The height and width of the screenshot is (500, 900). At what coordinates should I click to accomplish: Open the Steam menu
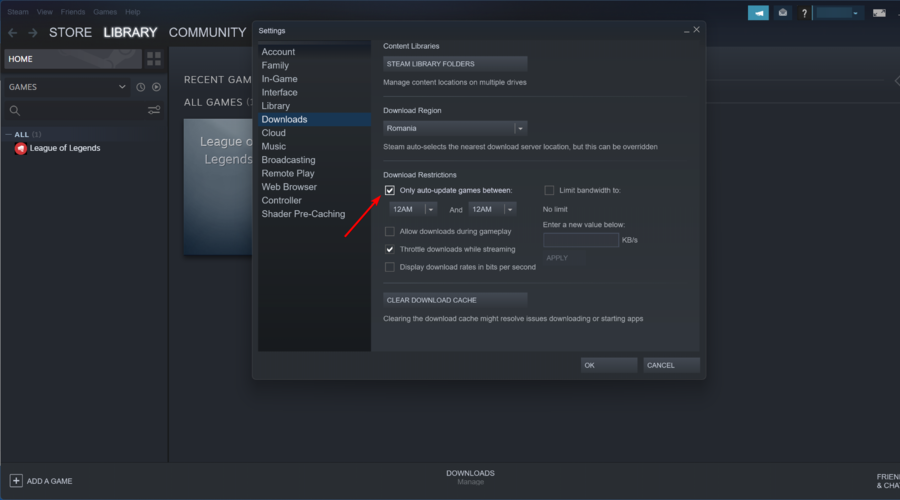click(18, 11)
